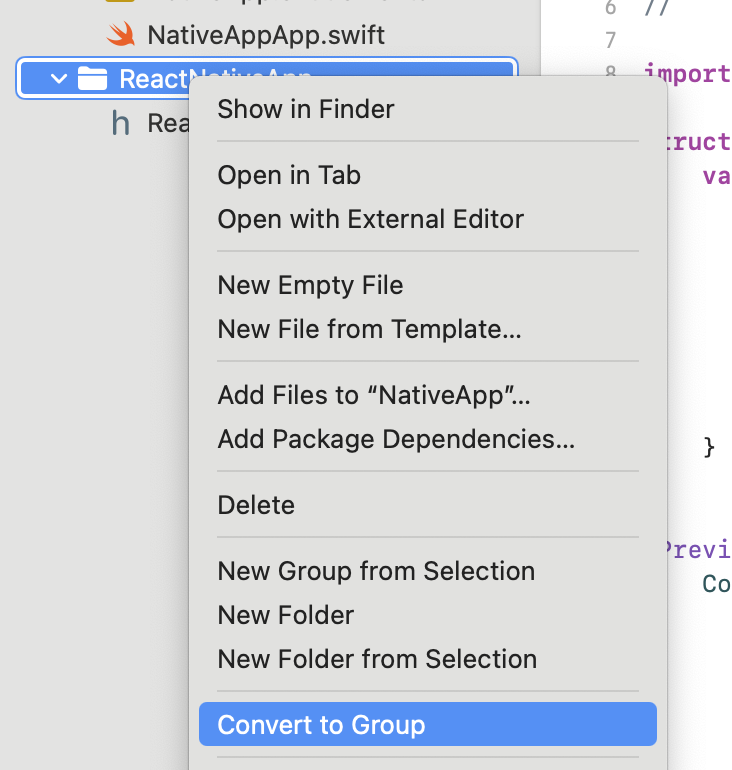Screen dimensions: 732x770
Task: Choose New Folder from Selection
Action: (x=377, y=659)
